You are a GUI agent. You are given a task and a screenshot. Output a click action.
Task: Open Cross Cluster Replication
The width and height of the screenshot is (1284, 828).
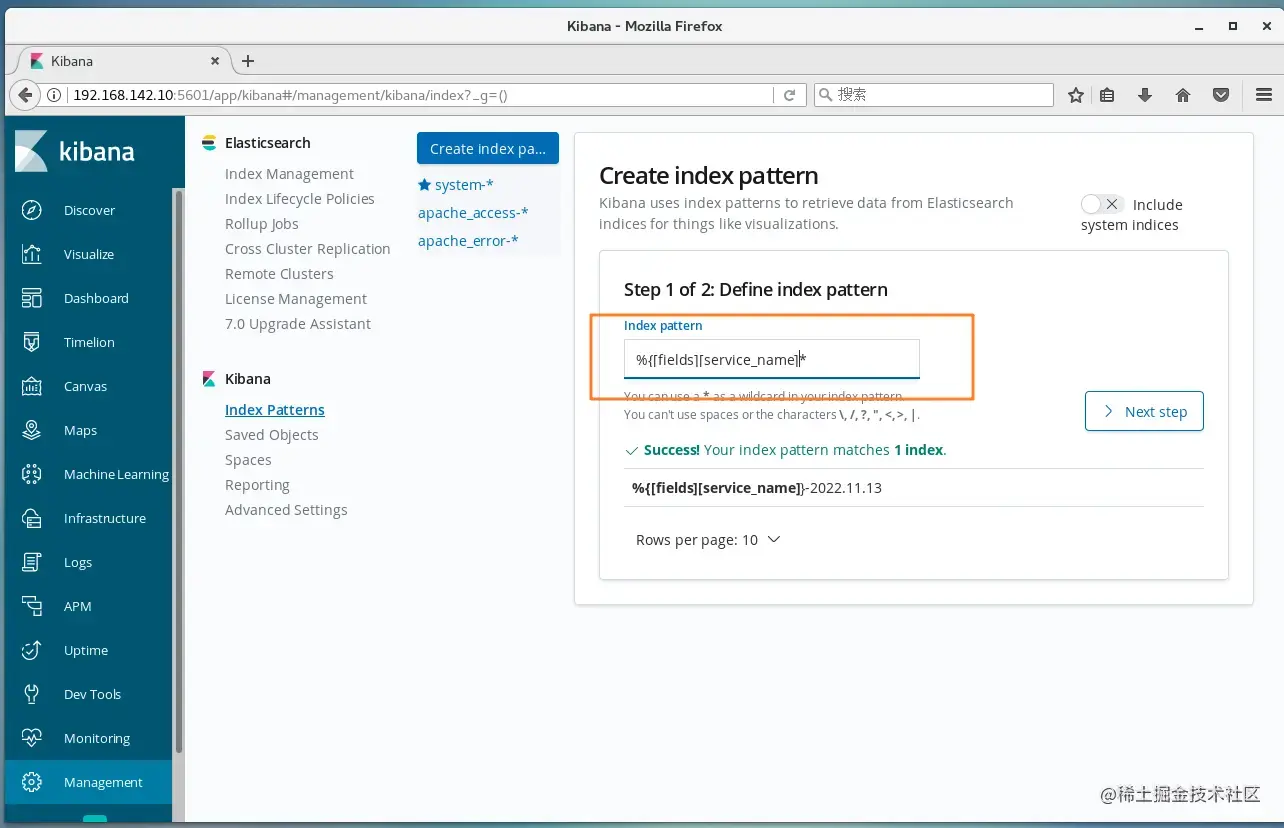coord(308,249)
